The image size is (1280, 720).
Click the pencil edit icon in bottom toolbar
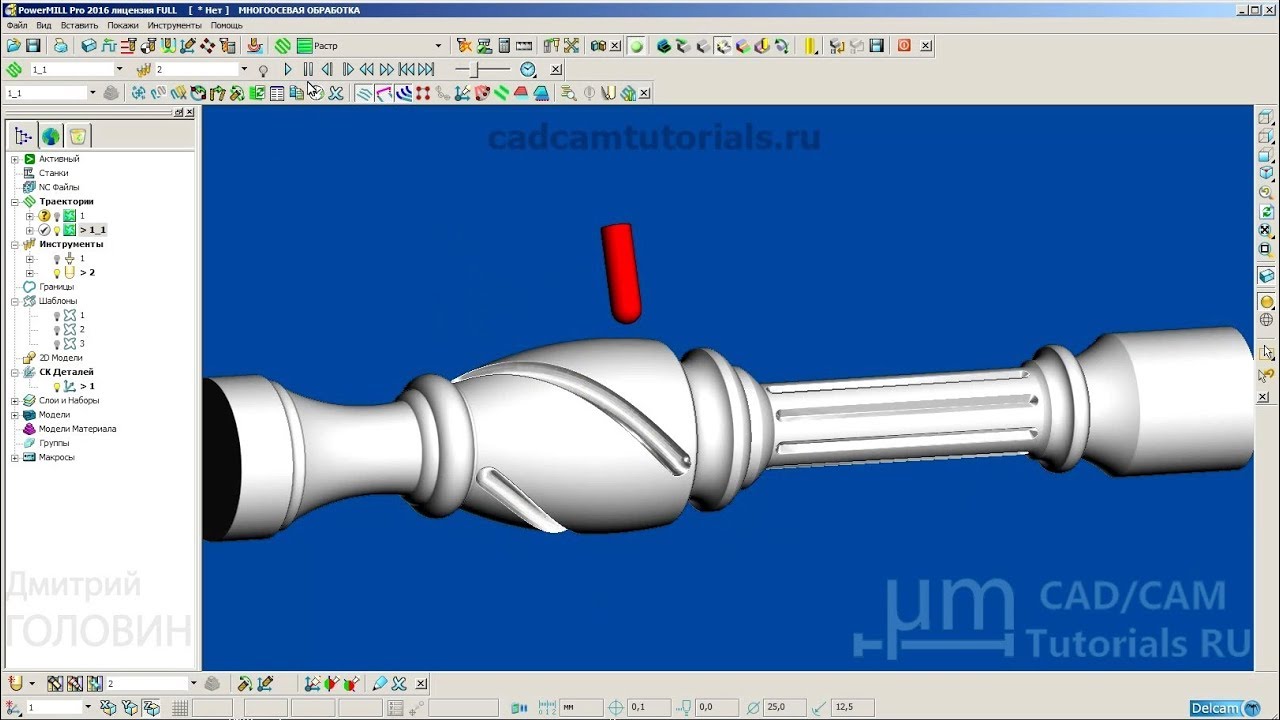pyautogui.click(x=379, y=684)
